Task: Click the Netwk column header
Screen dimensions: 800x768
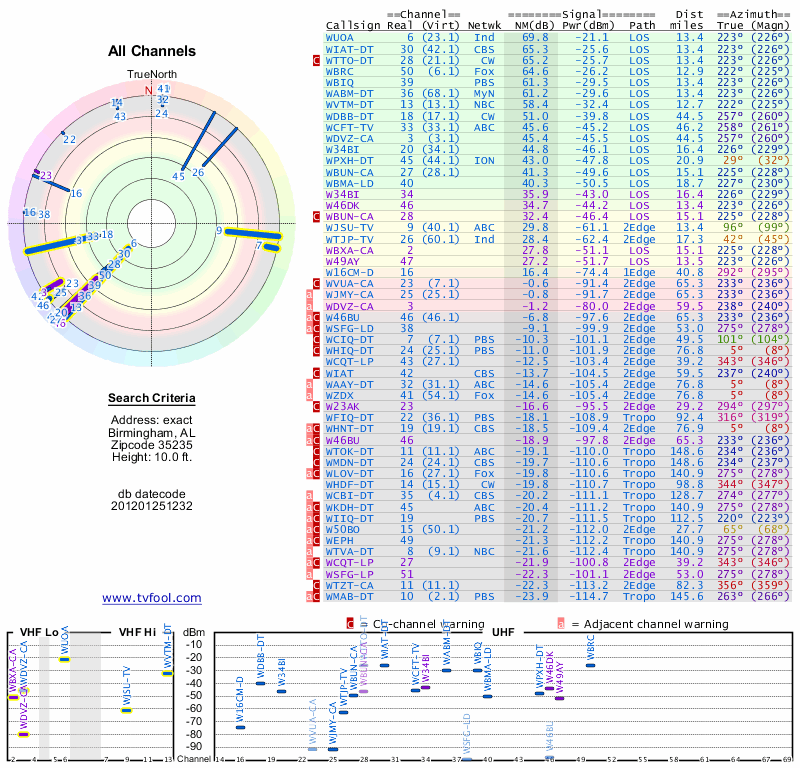Action: click(485, 26)
